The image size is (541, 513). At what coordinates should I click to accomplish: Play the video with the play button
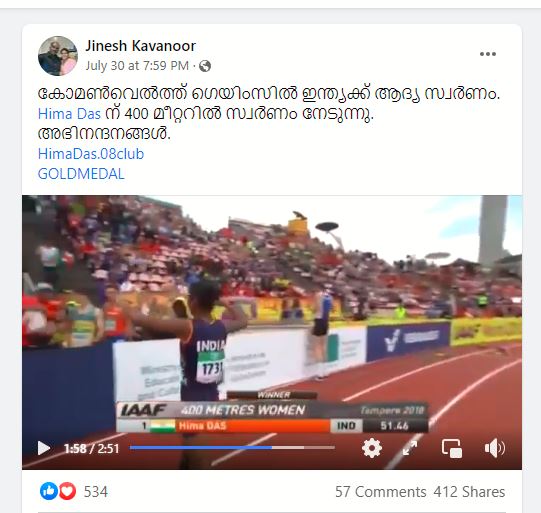44,448
